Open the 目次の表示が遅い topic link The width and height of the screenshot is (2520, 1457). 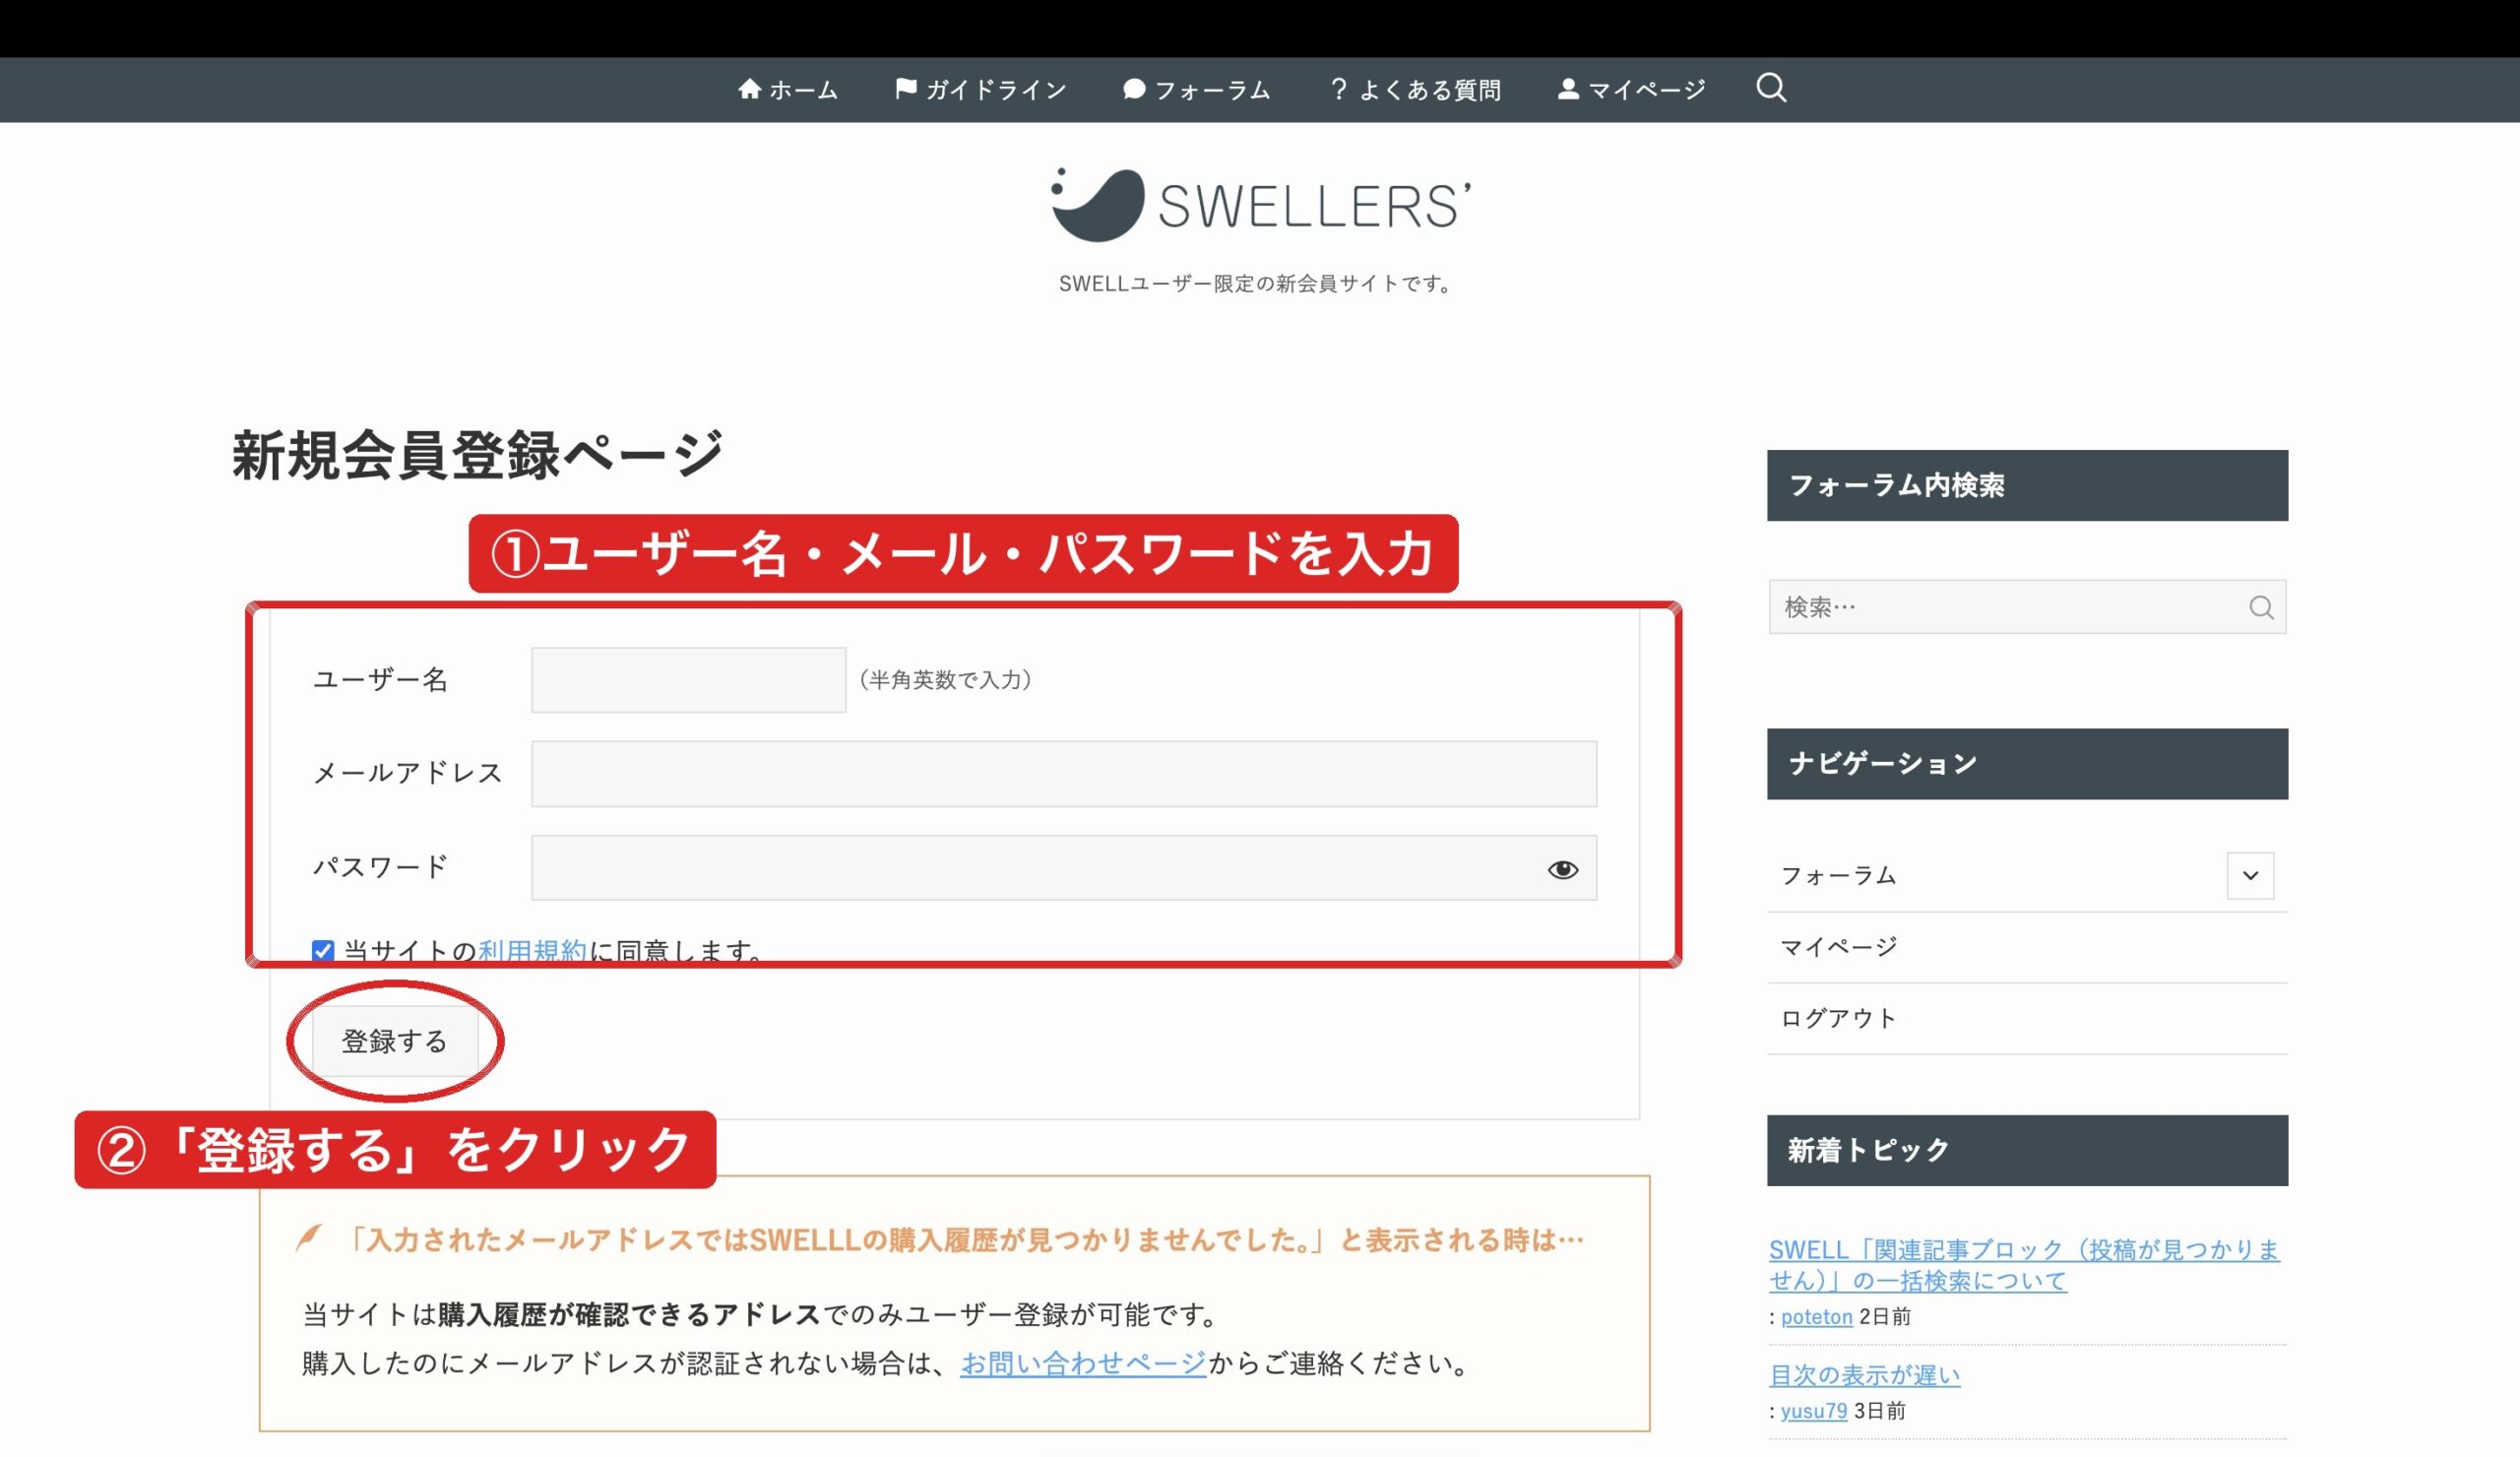click(1864, 1375)
